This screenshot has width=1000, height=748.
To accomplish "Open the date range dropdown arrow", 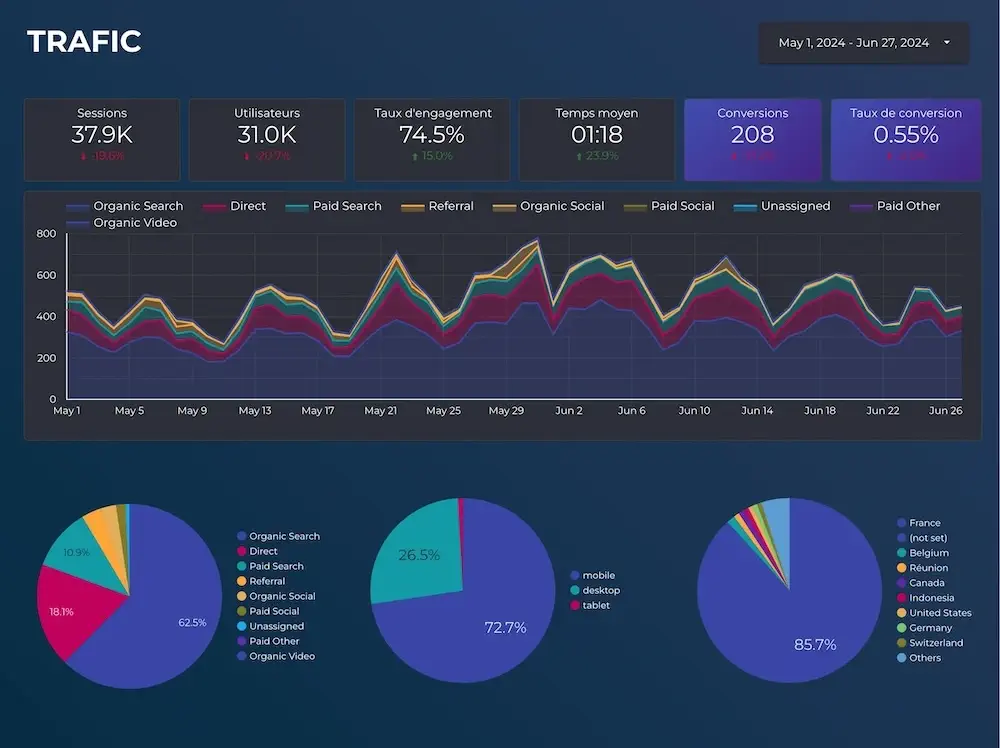I will pyautogui.click(x=946, y=43).
